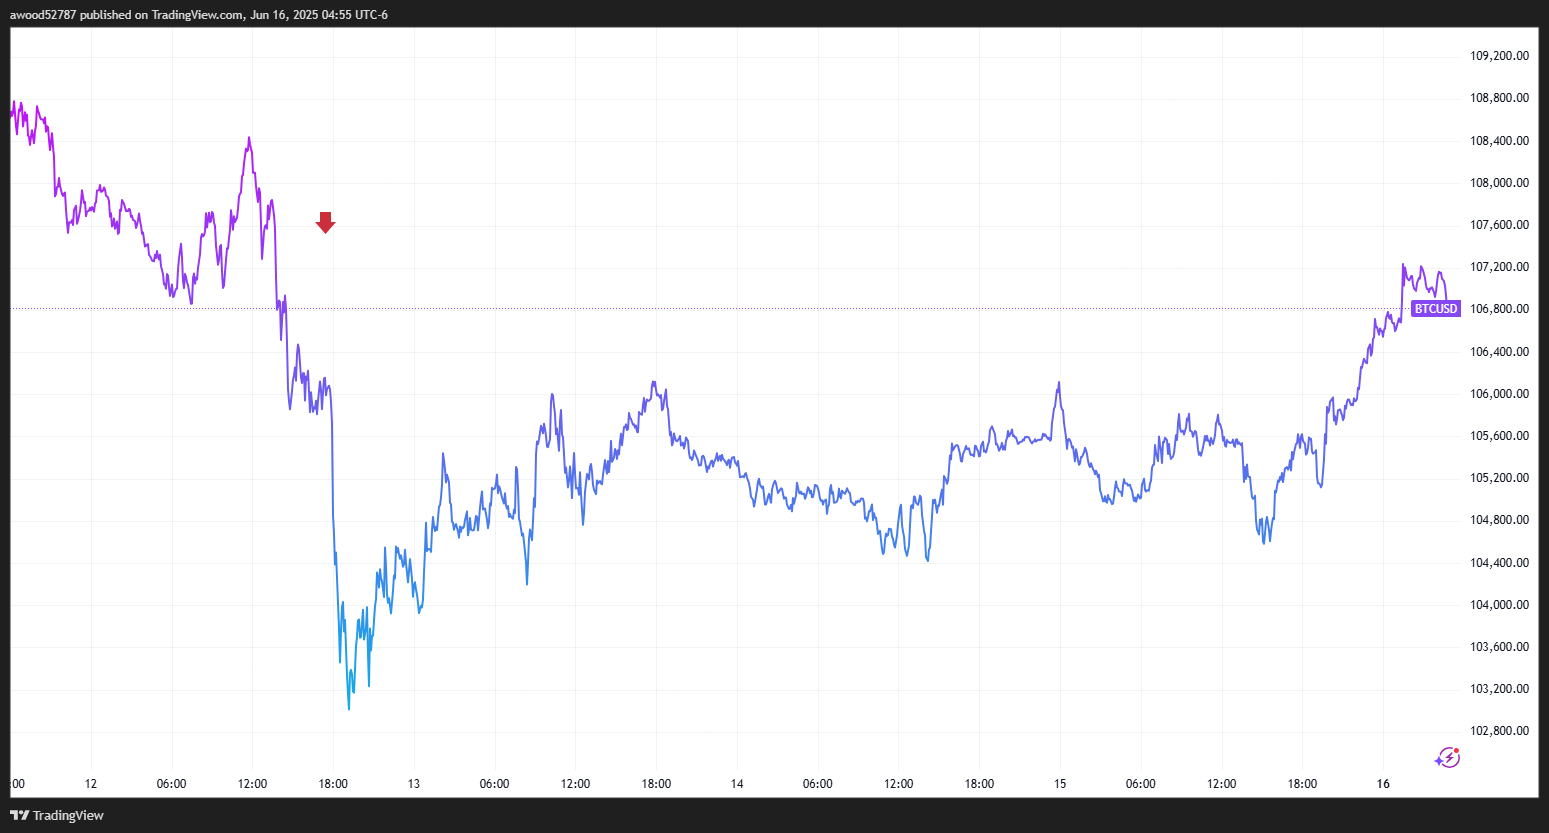The width and height of the screenshot is (1549, 833).
Task: Select date label 15 on time axis
Action: [1060, 784]
